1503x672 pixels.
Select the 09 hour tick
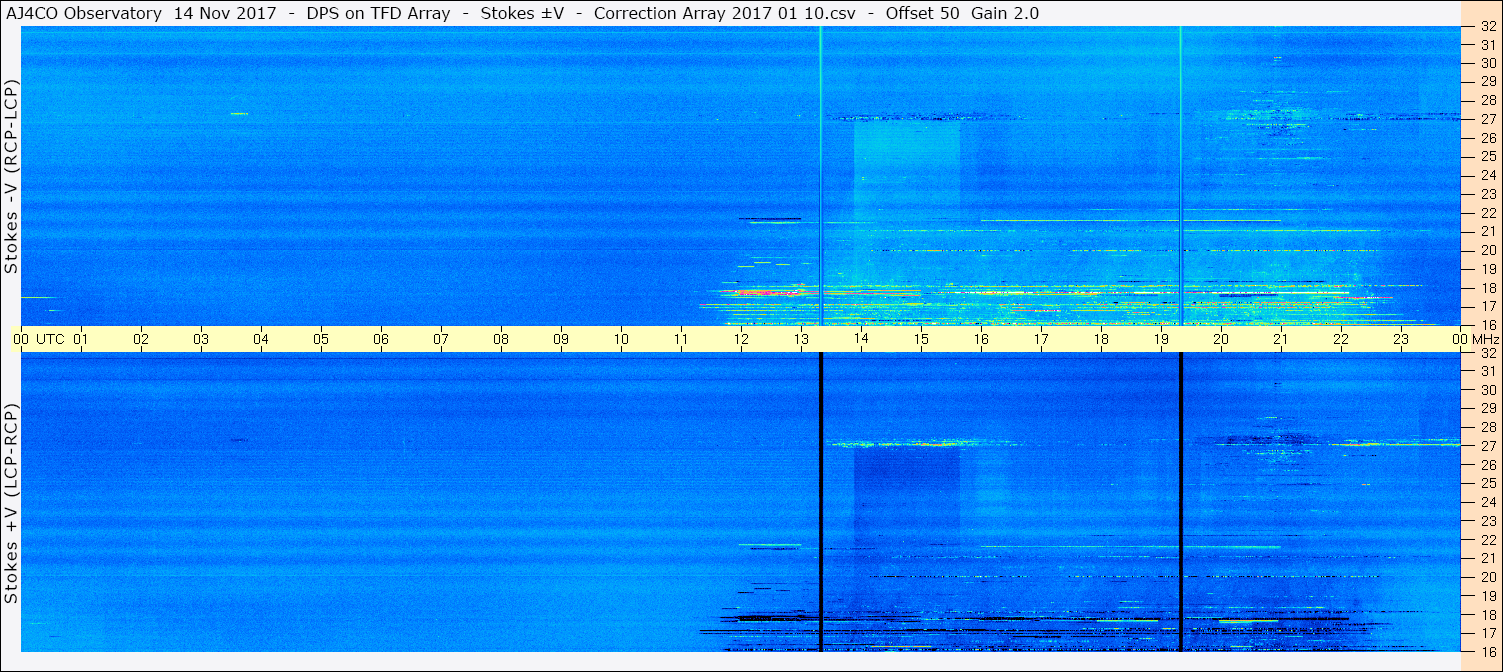click(x=561, y=339)
